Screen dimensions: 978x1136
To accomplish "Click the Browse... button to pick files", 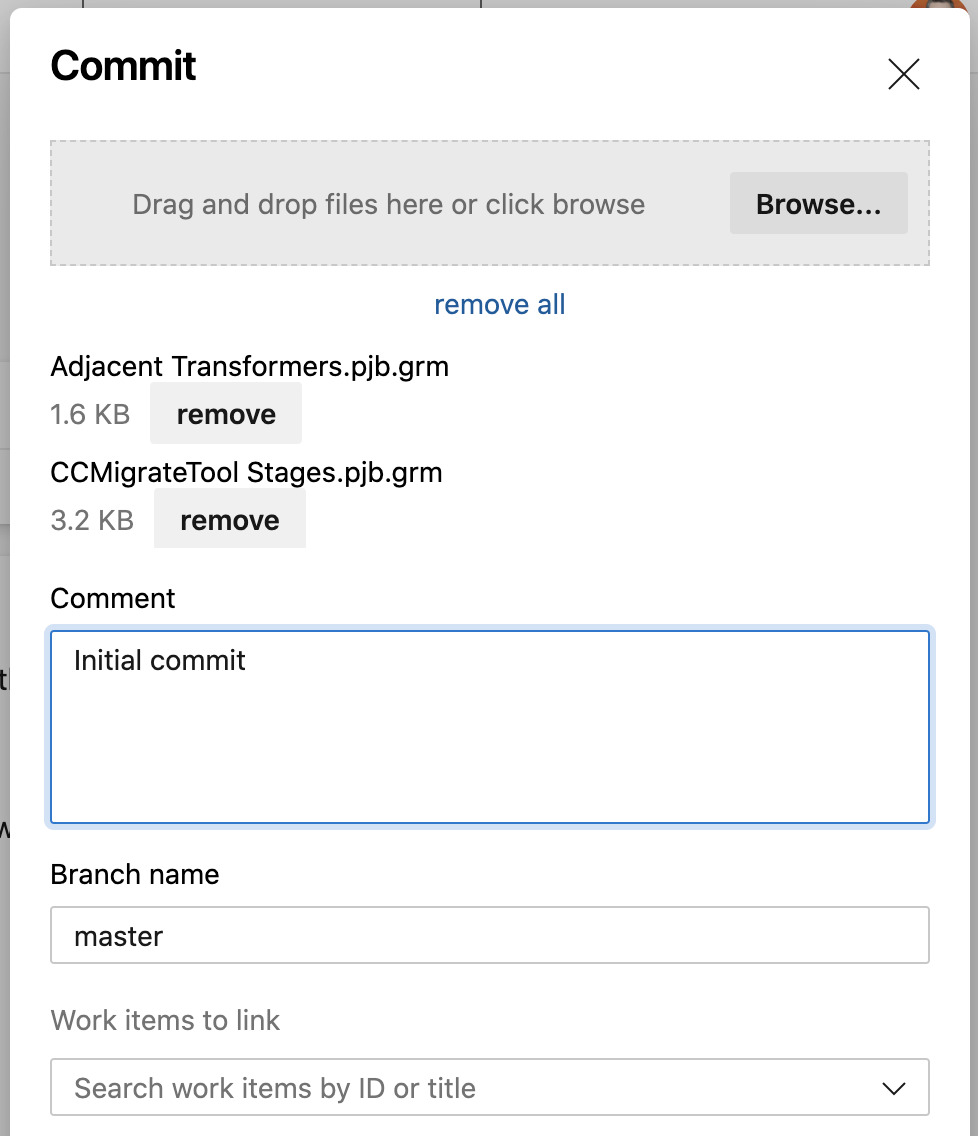I will (x=818, y=204).
